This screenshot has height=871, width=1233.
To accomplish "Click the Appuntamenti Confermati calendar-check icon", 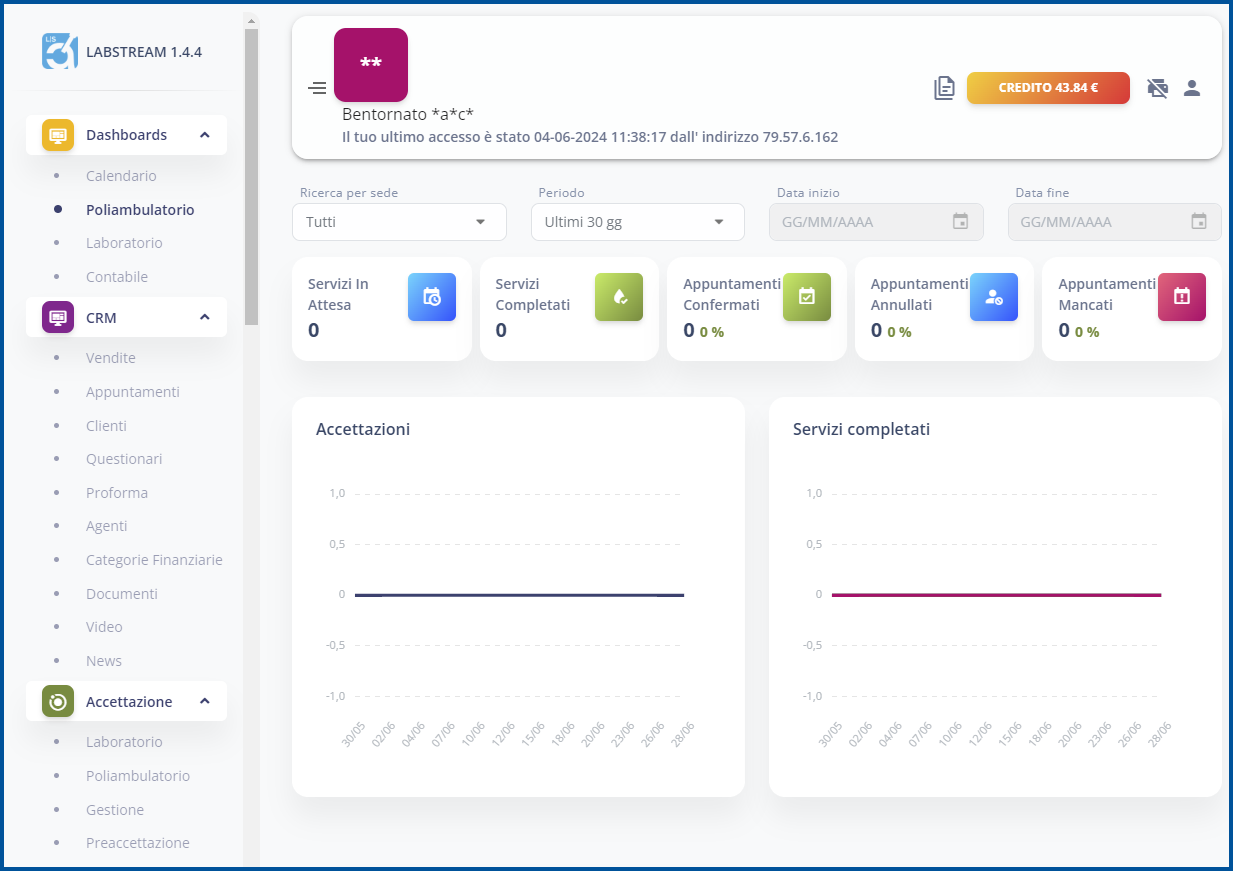I will tap(806, 297).
